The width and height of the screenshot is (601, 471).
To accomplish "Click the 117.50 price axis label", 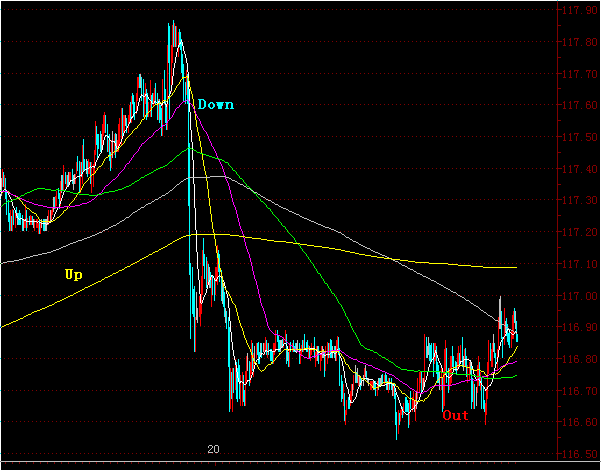I will (x=580, y=137).
